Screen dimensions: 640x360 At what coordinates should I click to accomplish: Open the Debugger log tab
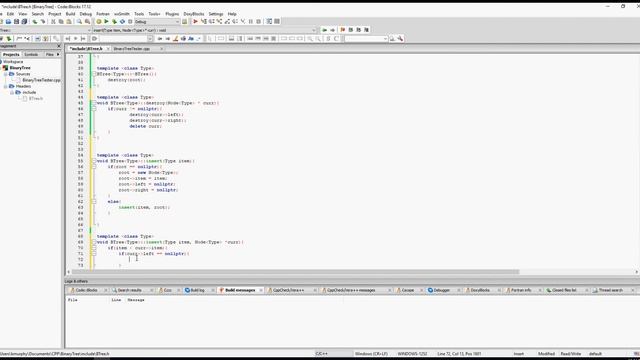coord(441,290)
